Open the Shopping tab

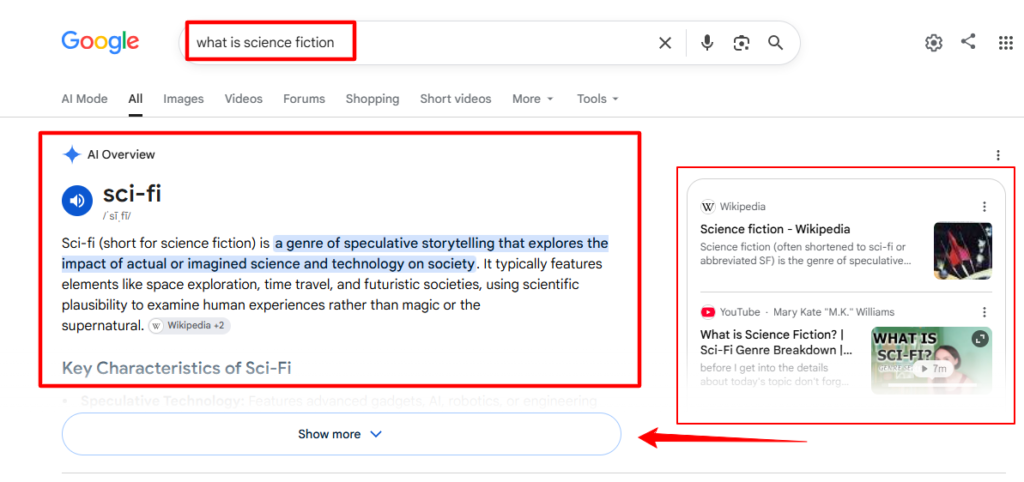click(x=372, y=99)
